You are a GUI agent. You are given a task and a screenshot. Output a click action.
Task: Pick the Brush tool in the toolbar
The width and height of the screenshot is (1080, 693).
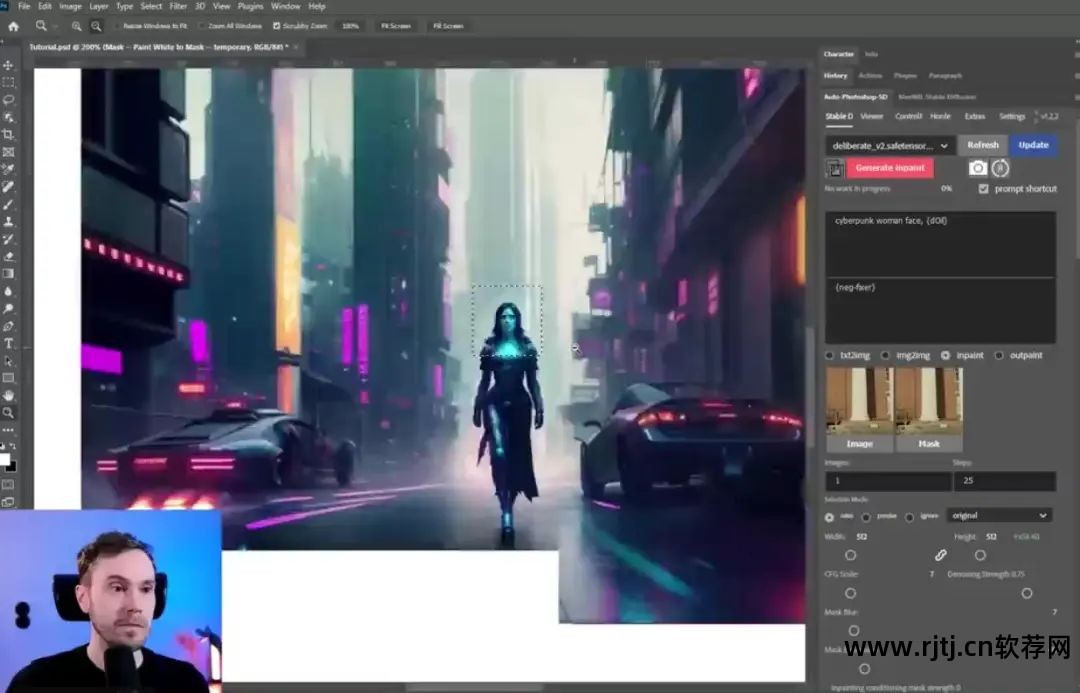click(x=8, y=204)
